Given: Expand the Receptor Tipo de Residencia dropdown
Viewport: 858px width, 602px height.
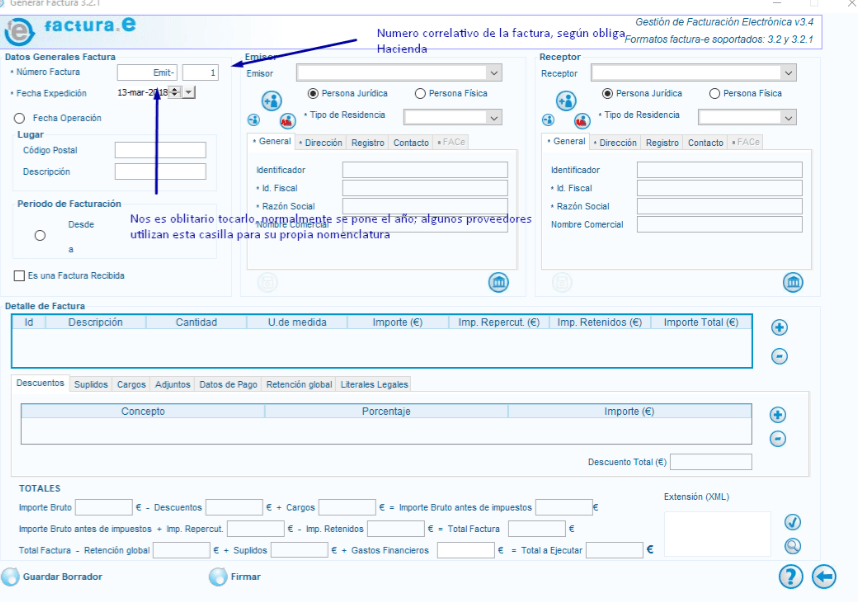Looking at the screenshot, I should coord(788,118).
